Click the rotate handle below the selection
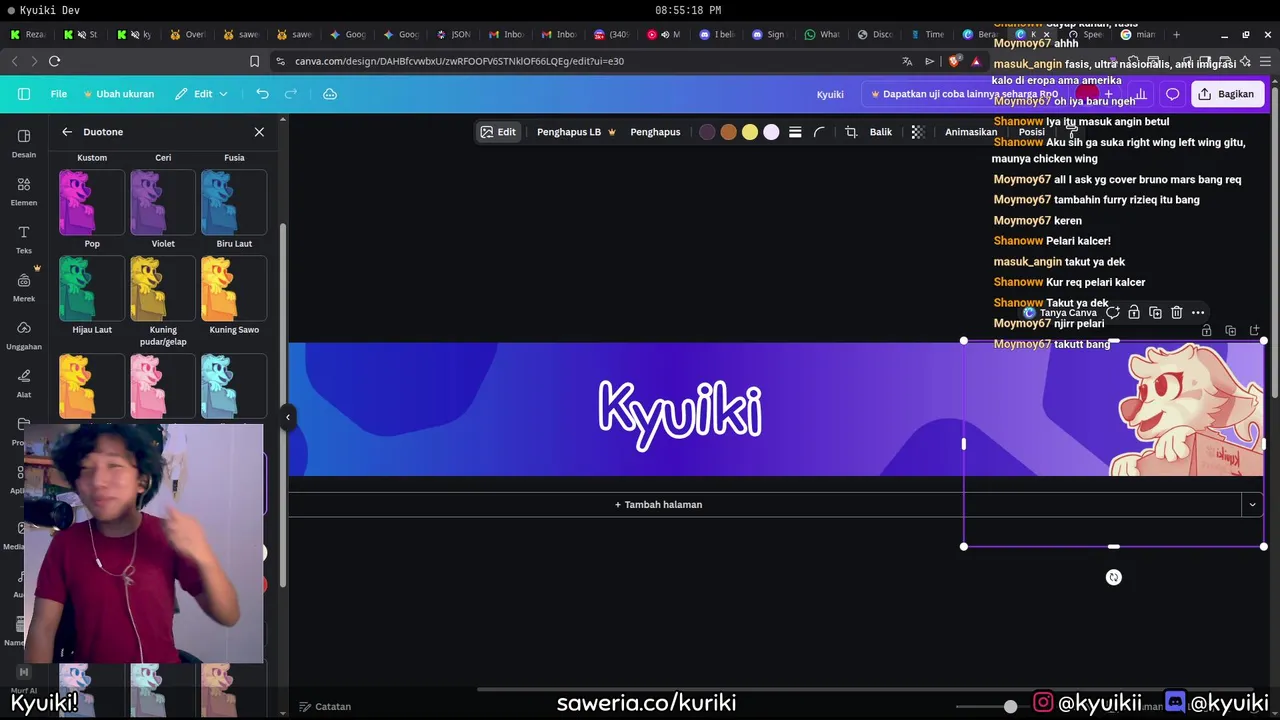Viewport: 1280px width, 720px height. [x=1114, y=577]
